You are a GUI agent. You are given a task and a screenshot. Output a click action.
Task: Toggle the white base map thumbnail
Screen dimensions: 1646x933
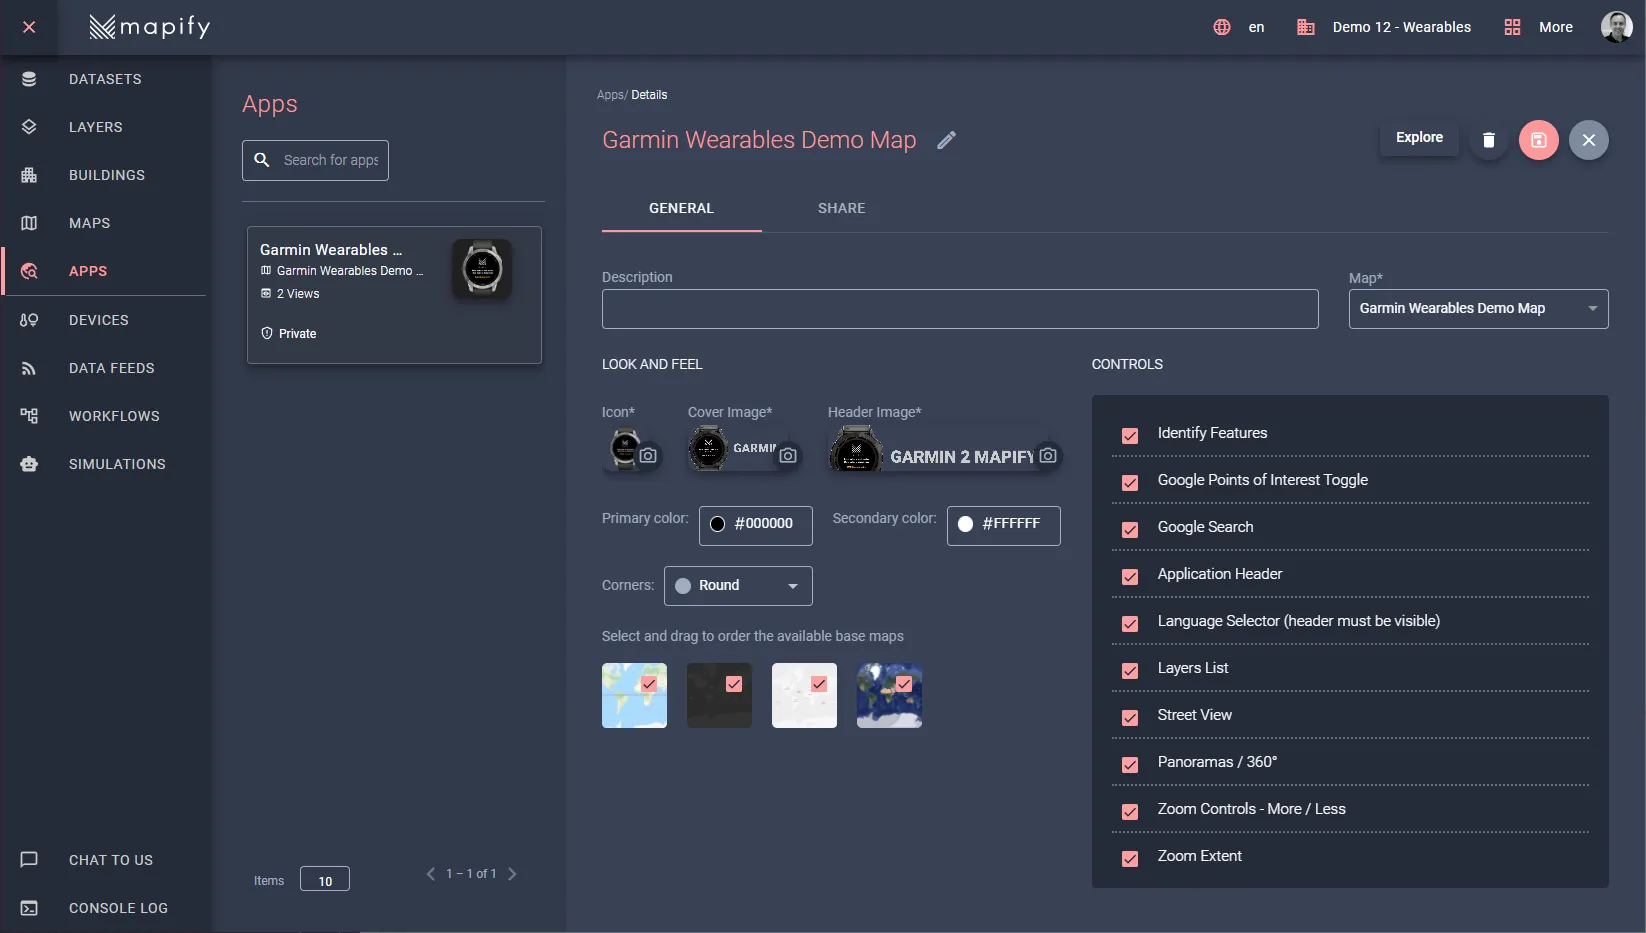click(804, 695)
